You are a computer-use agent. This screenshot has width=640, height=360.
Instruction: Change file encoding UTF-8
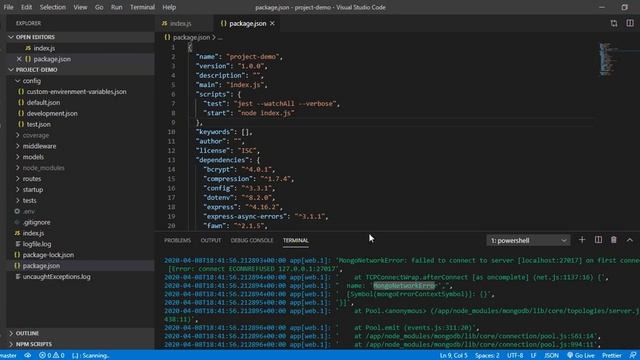click(515, 356)
